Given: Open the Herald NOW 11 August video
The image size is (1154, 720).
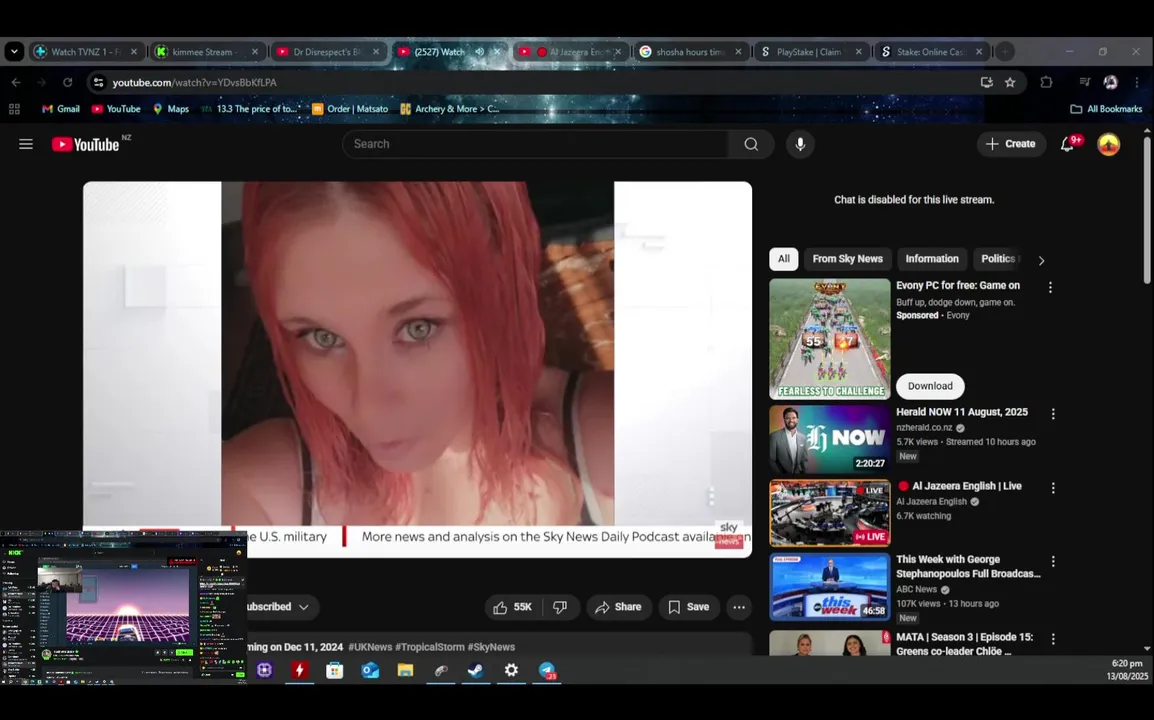Looking at the screenshot, I should pyautogui.click(x=829, y=440).
